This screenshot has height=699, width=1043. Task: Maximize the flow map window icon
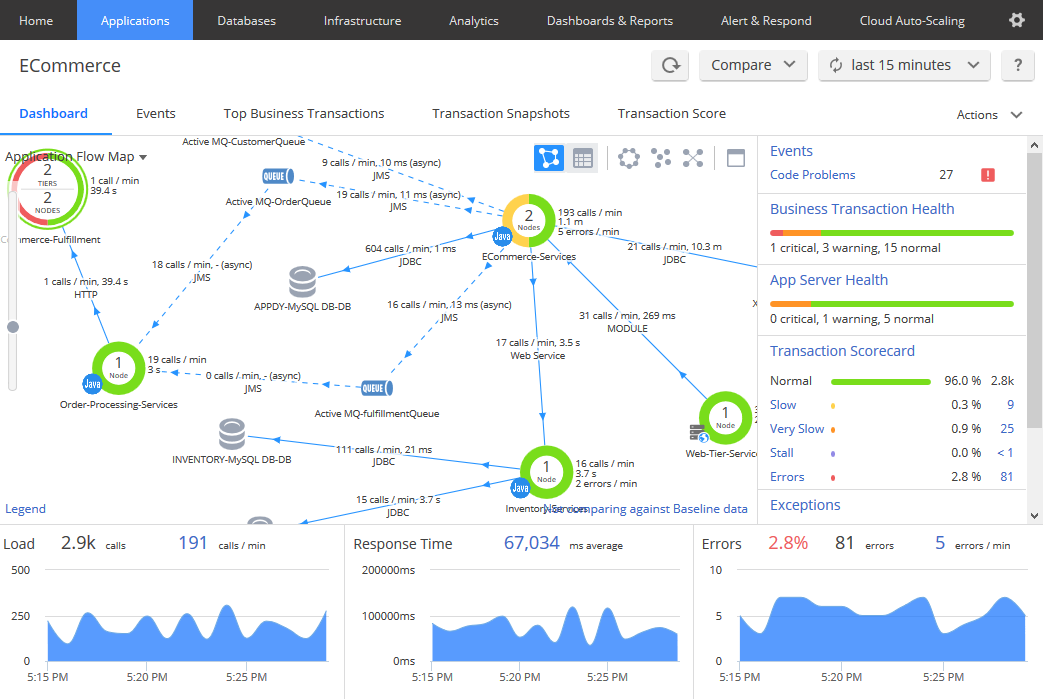pos(736,158)
